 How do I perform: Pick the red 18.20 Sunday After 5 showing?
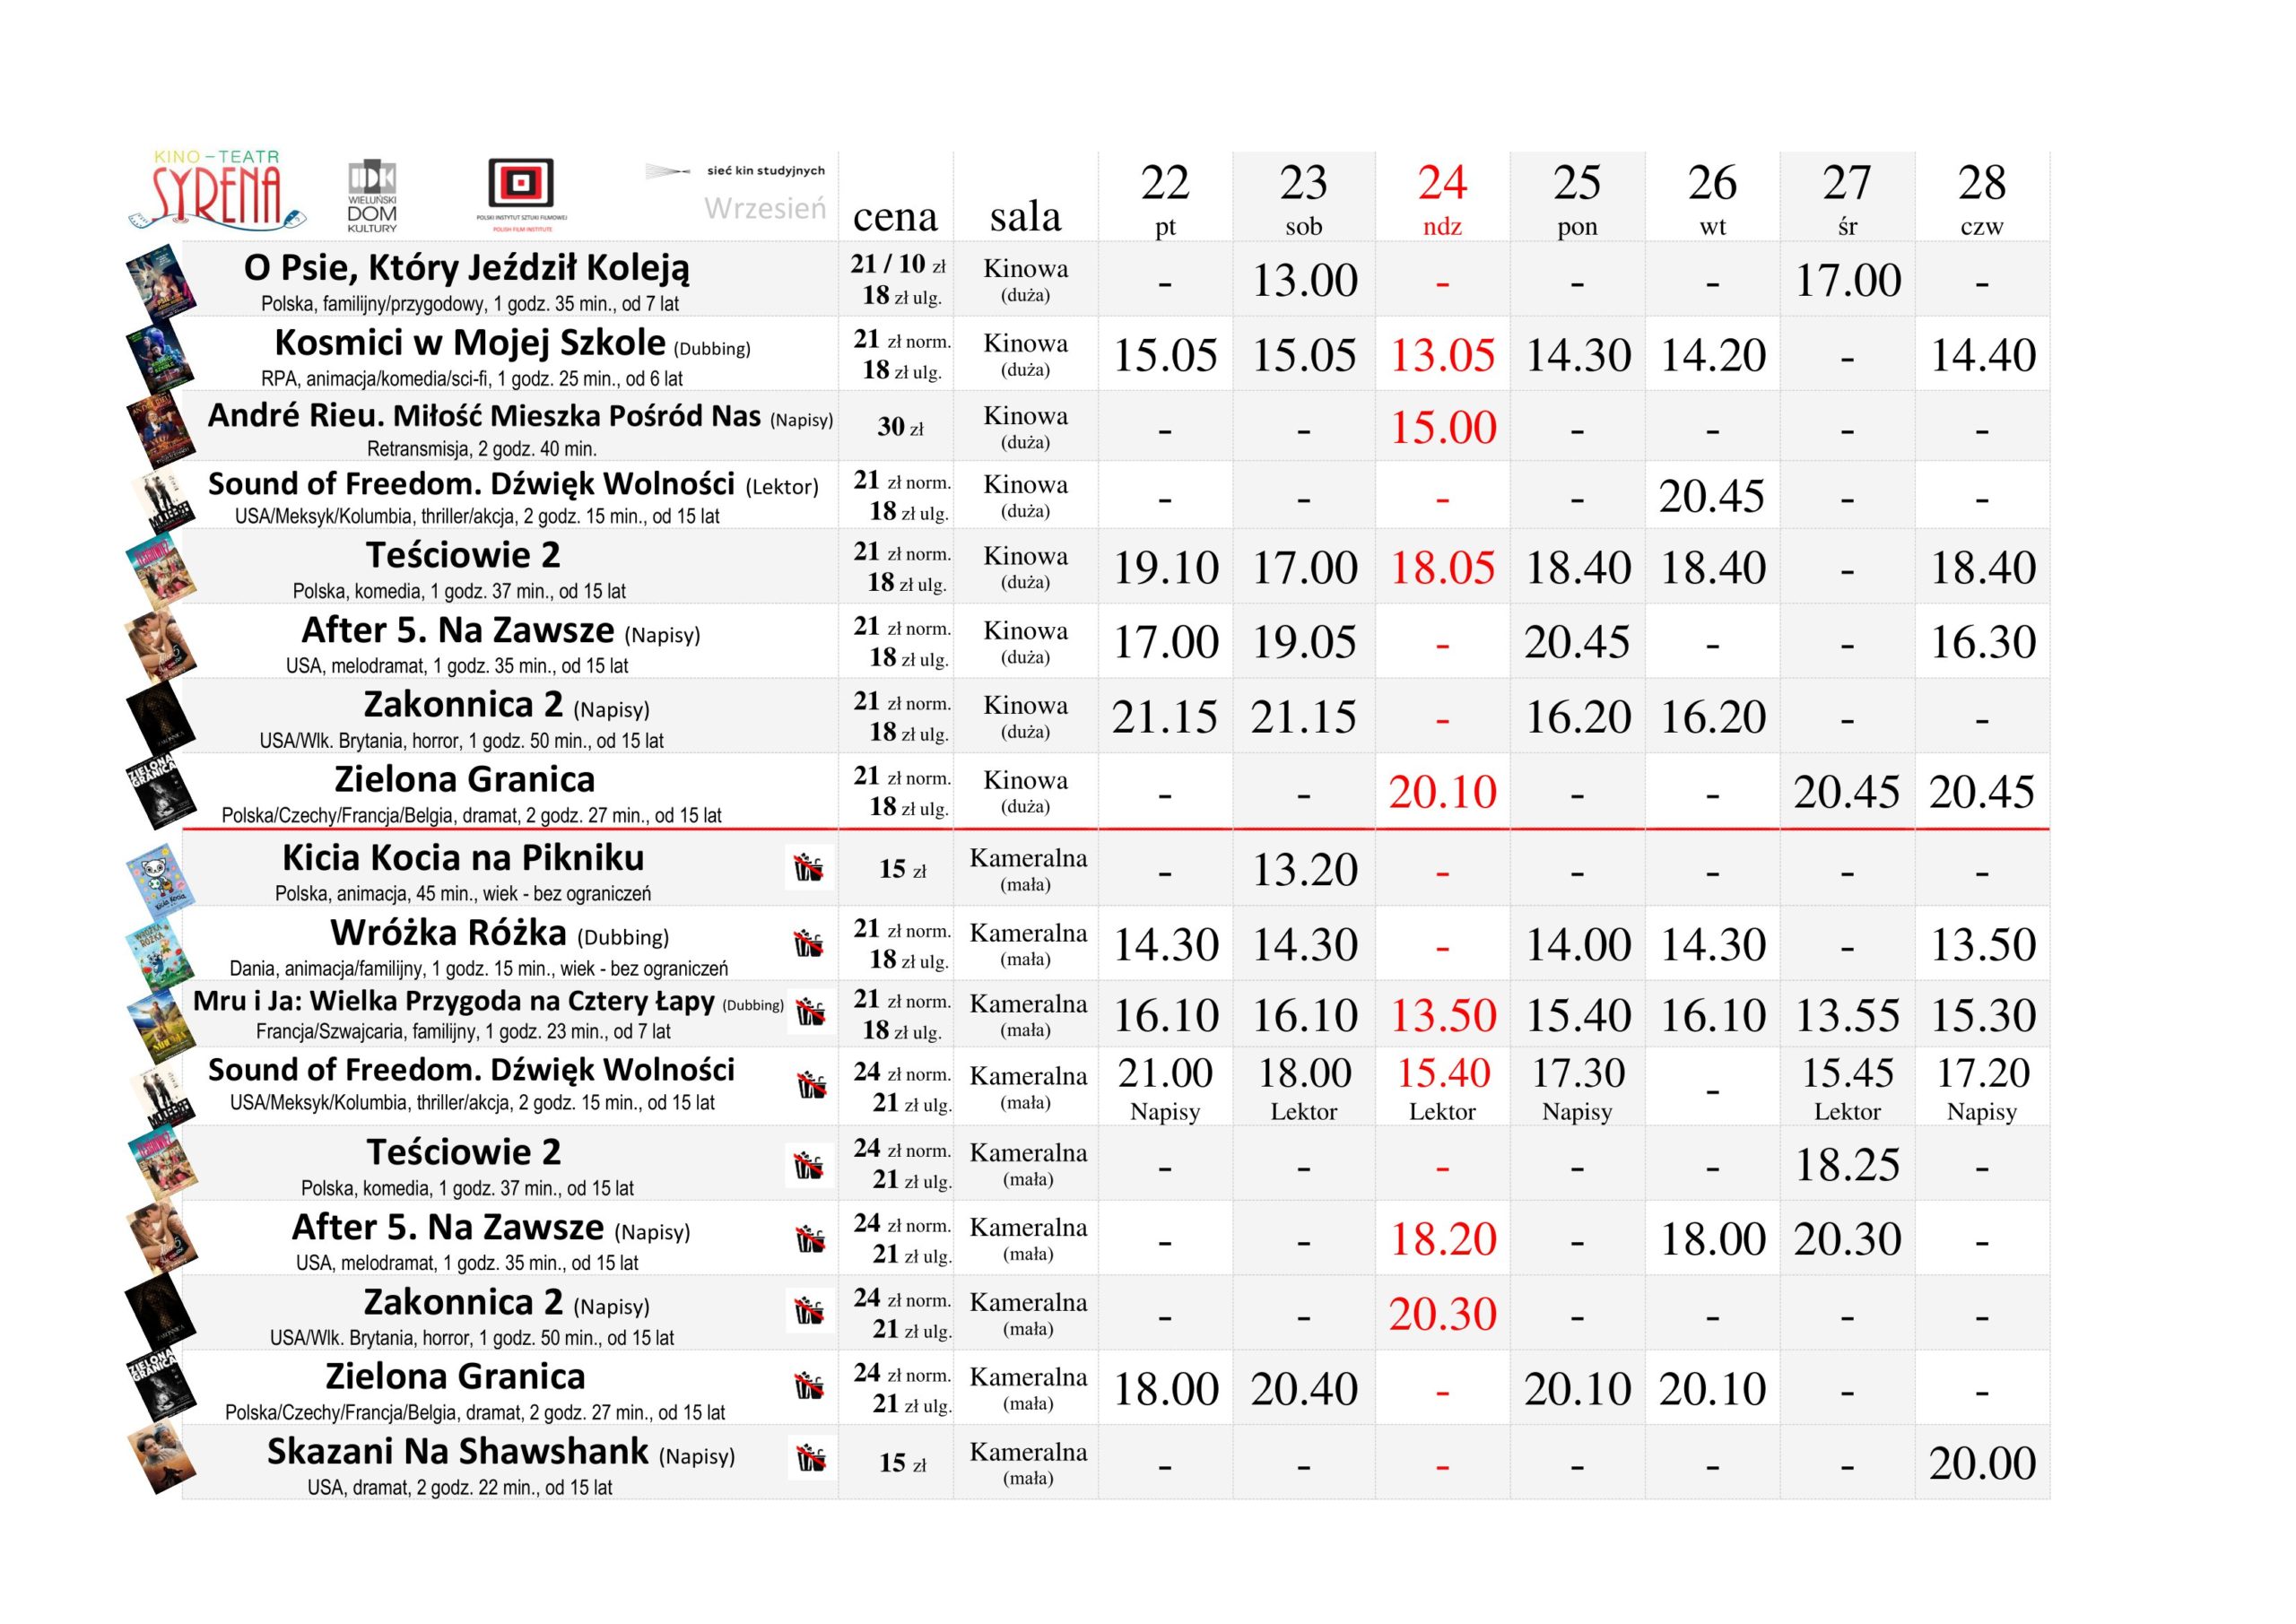point(1443,1240)
